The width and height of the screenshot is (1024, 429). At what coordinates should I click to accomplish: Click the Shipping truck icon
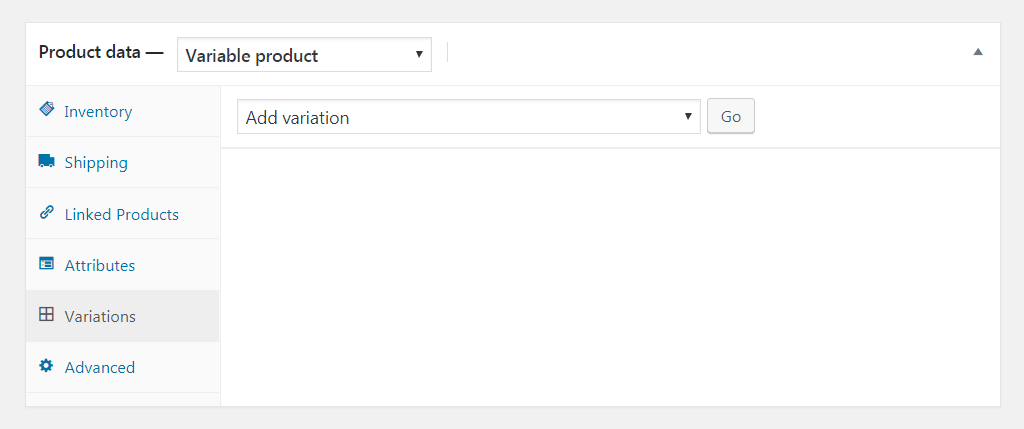[46, 161]
